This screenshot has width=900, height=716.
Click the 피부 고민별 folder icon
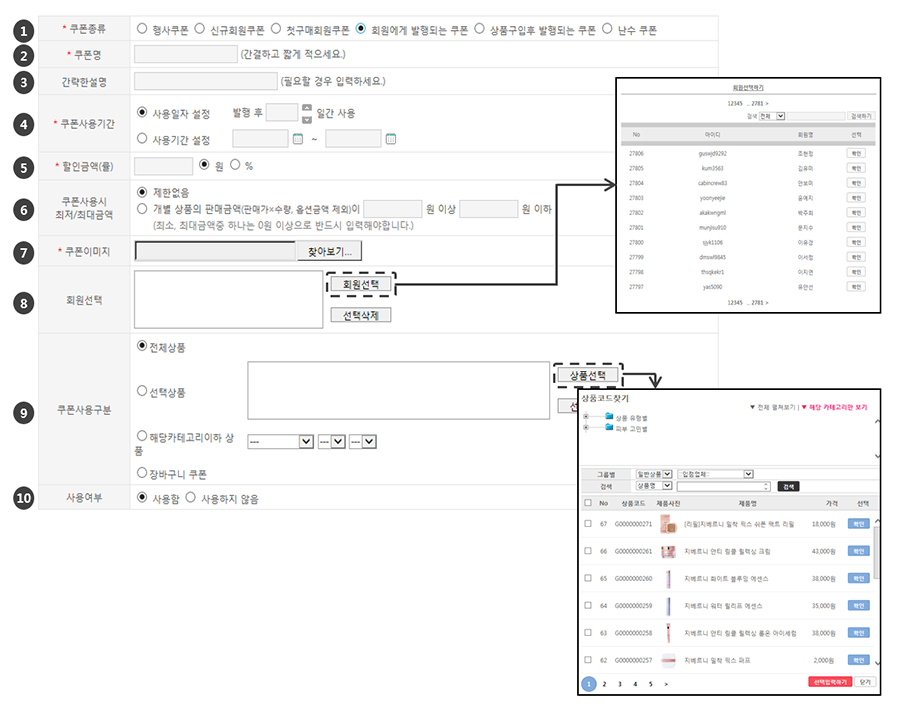(x=610, y=428)
